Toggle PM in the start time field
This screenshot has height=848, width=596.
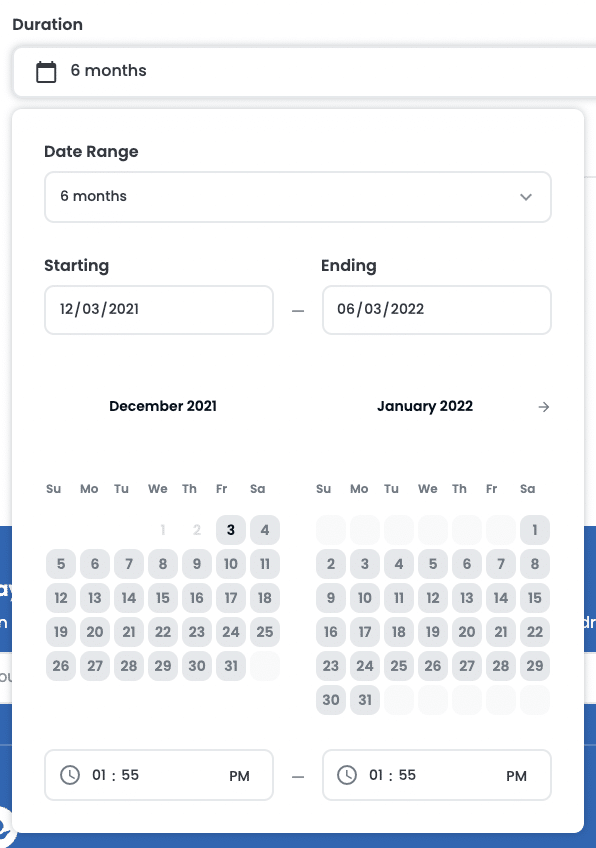pyautogui.click(x=239, y=776)
